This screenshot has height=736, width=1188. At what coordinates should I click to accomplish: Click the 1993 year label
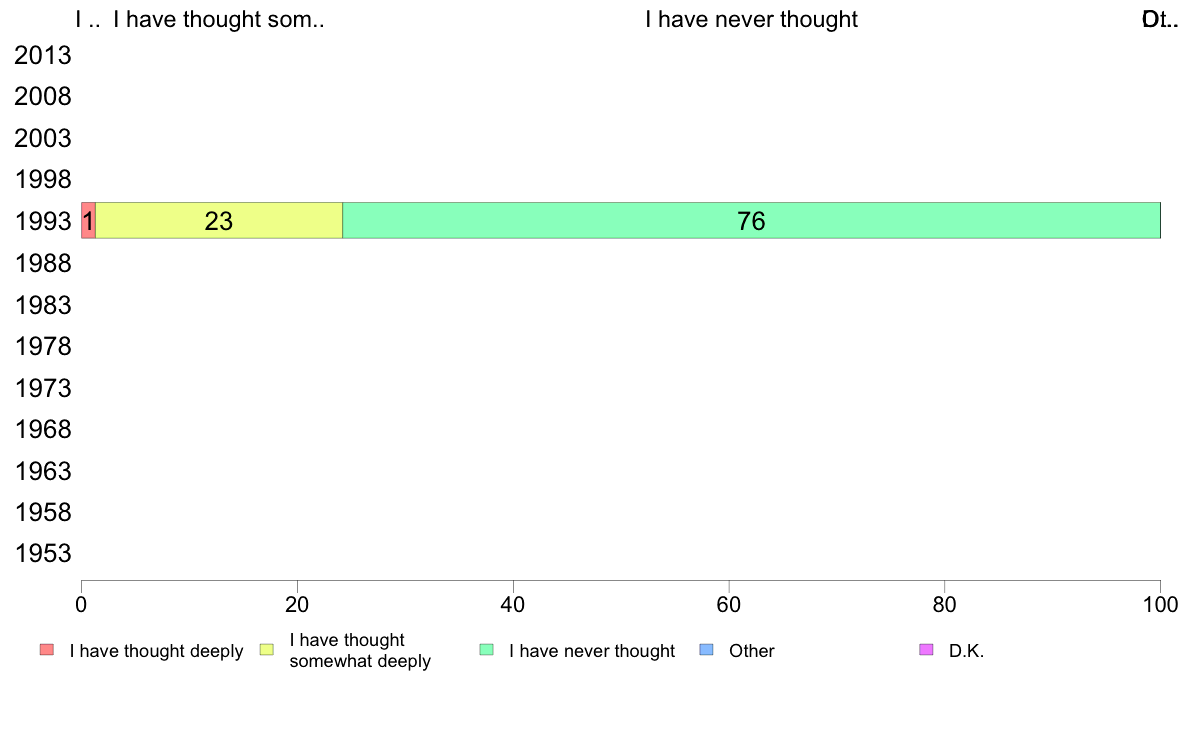coord(43,221)
